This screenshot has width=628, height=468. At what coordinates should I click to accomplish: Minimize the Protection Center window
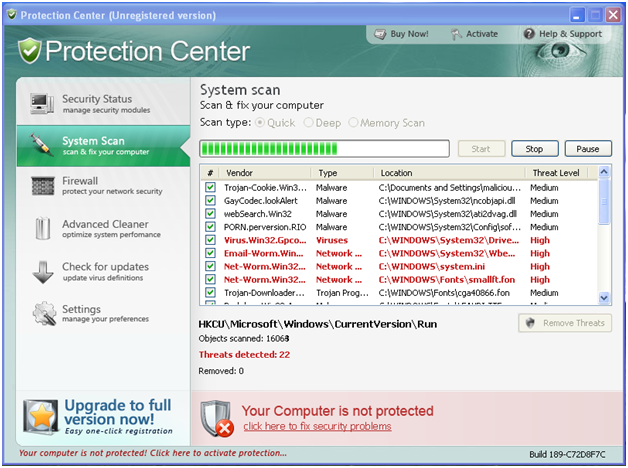coord(577,16)
